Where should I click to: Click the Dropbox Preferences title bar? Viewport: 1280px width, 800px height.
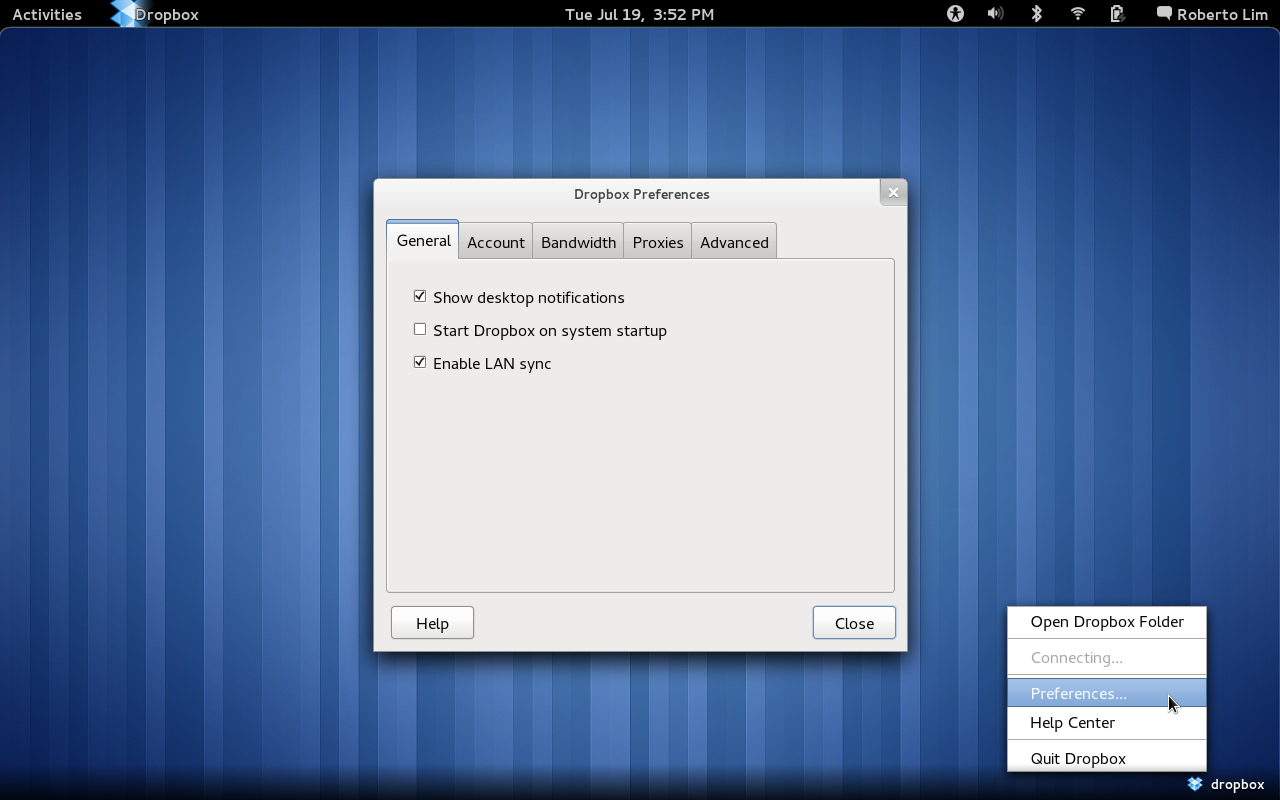[641, 194]
